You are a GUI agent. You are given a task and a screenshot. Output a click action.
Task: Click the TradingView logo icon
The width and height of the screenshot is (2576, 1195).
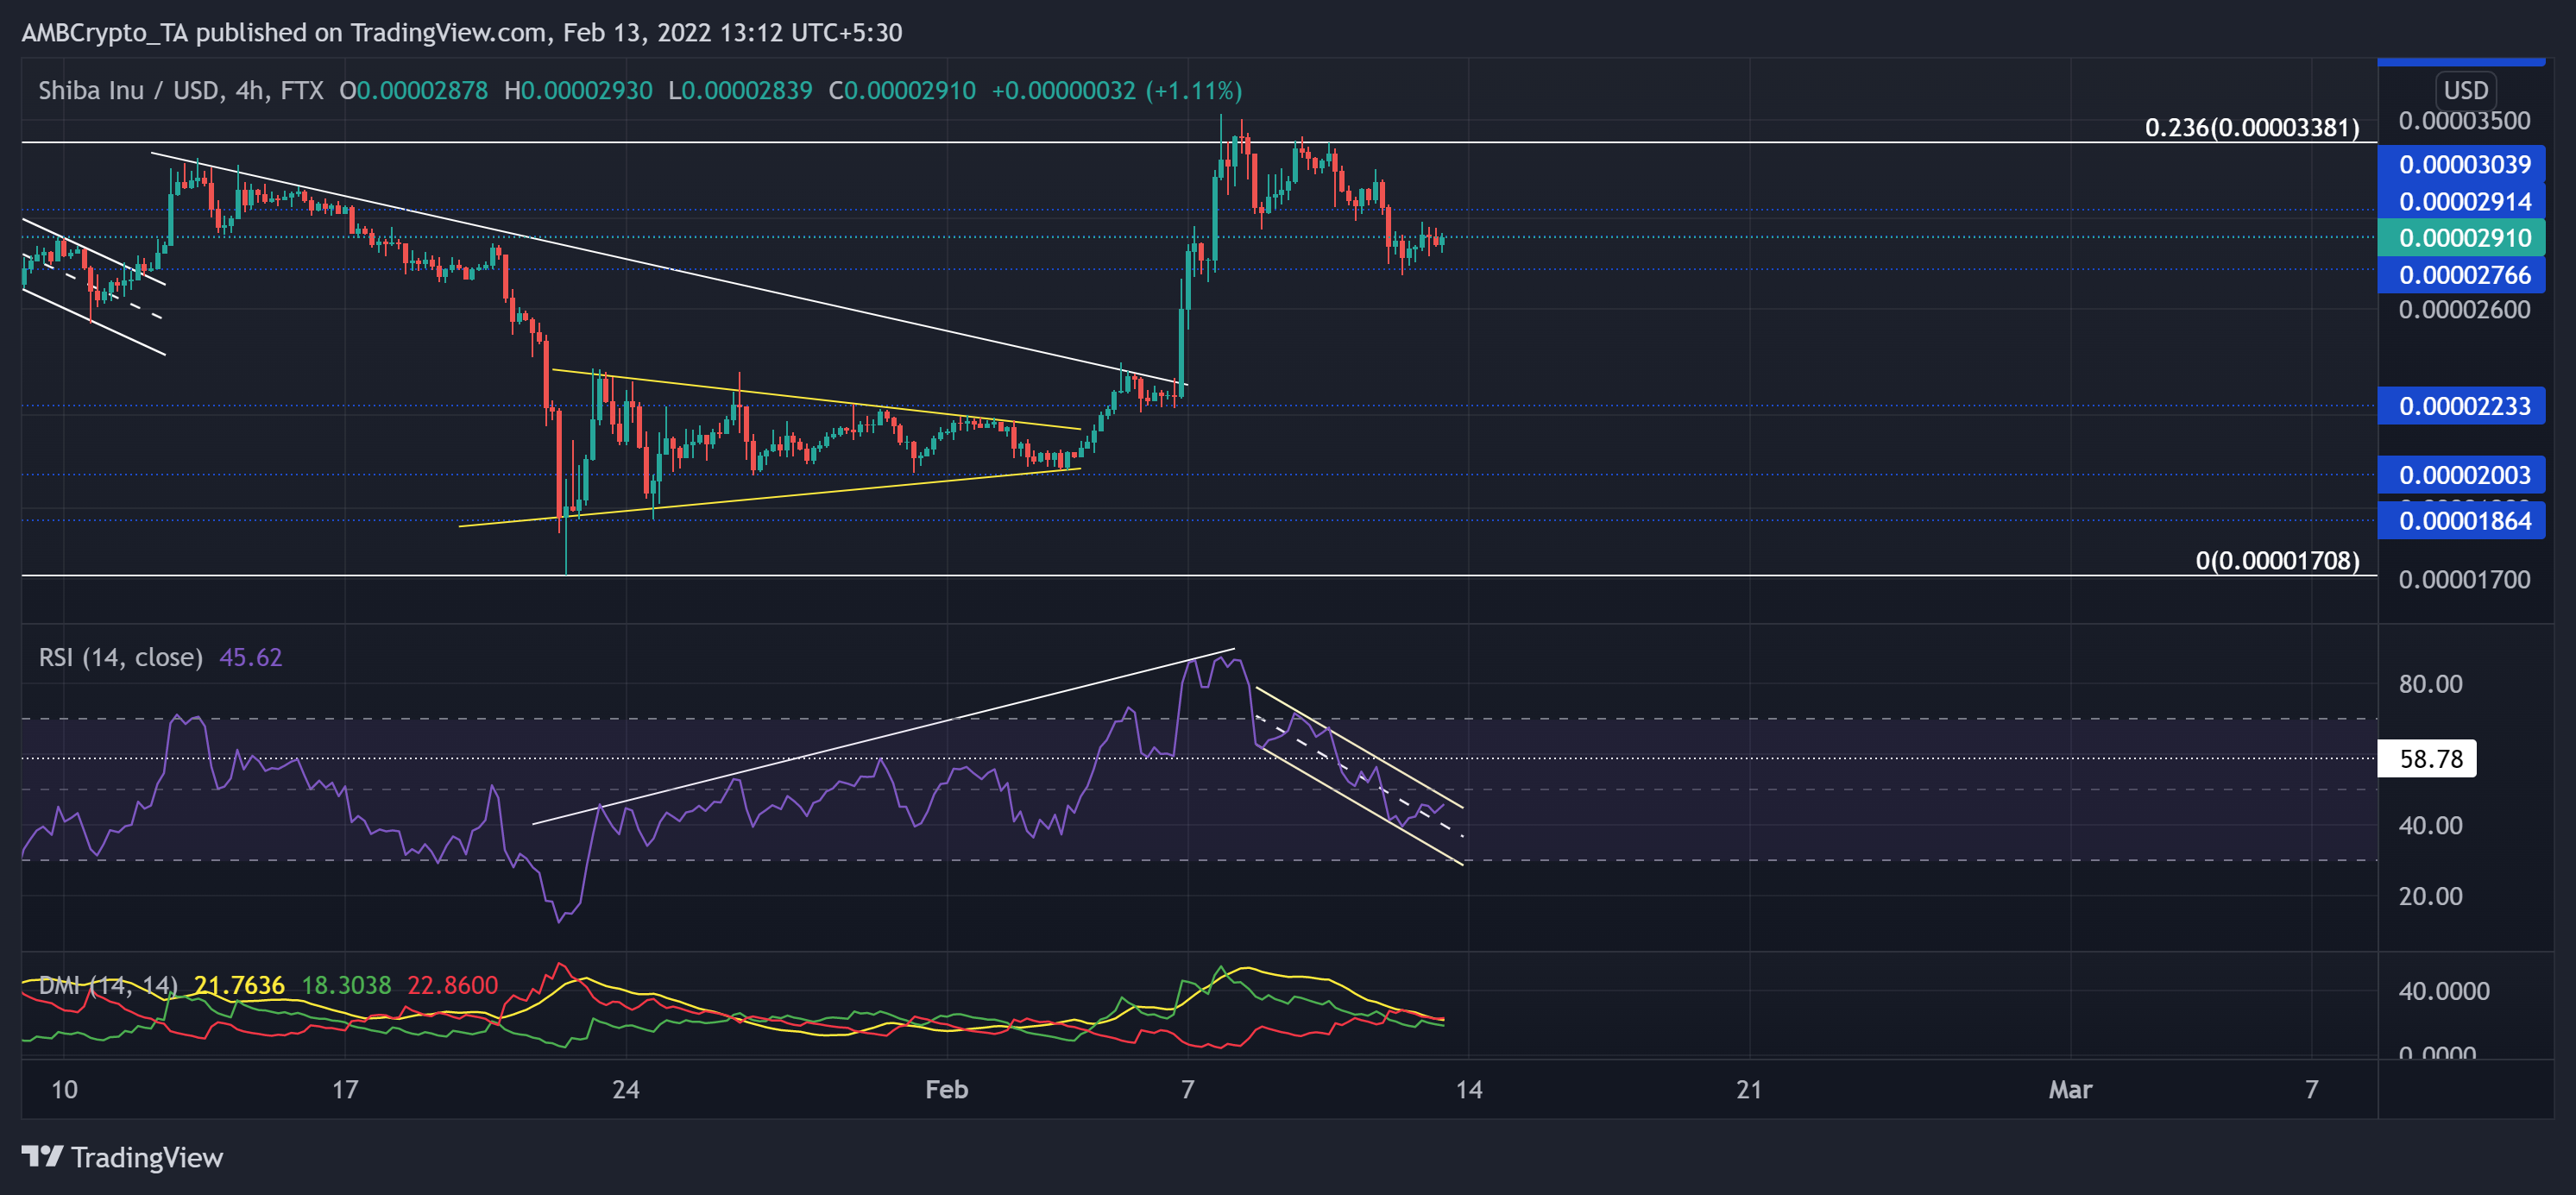(x=42, y=1157)
